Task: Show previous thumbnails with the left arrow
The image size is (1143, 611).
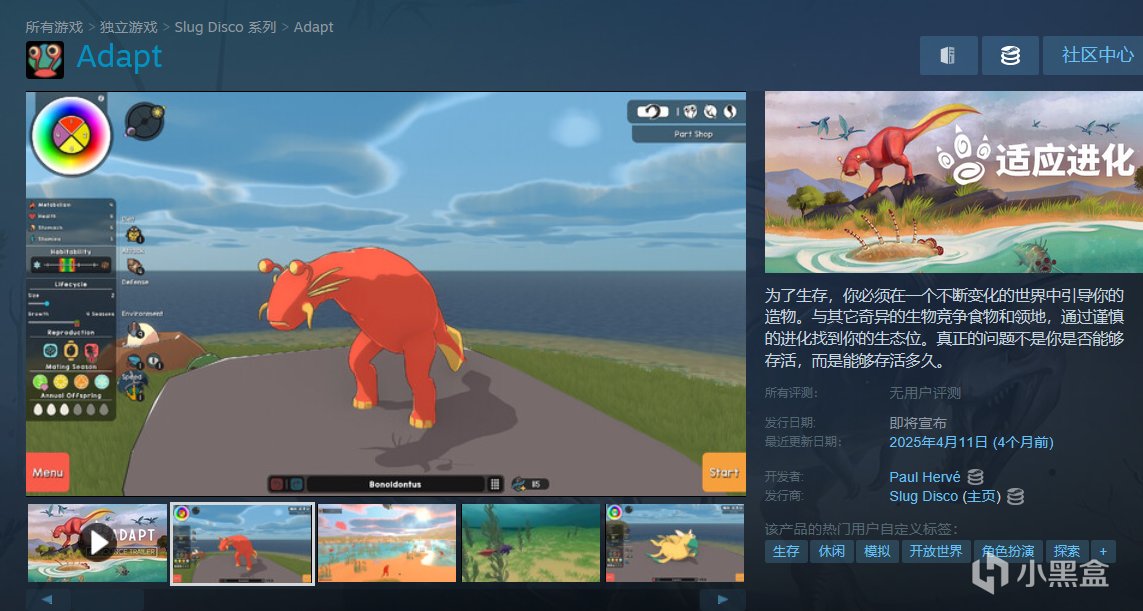Action: pyautogui.click(x=46, y=599)
